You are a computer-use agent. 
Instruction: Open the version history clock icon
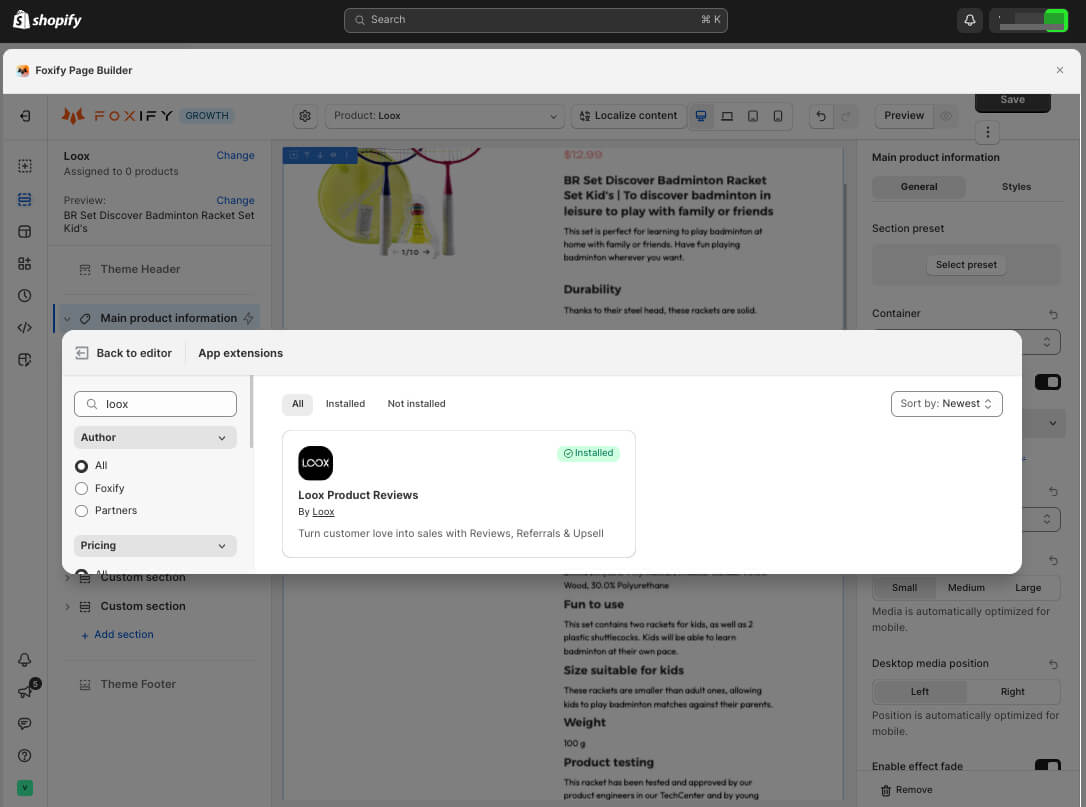(25, 295)
